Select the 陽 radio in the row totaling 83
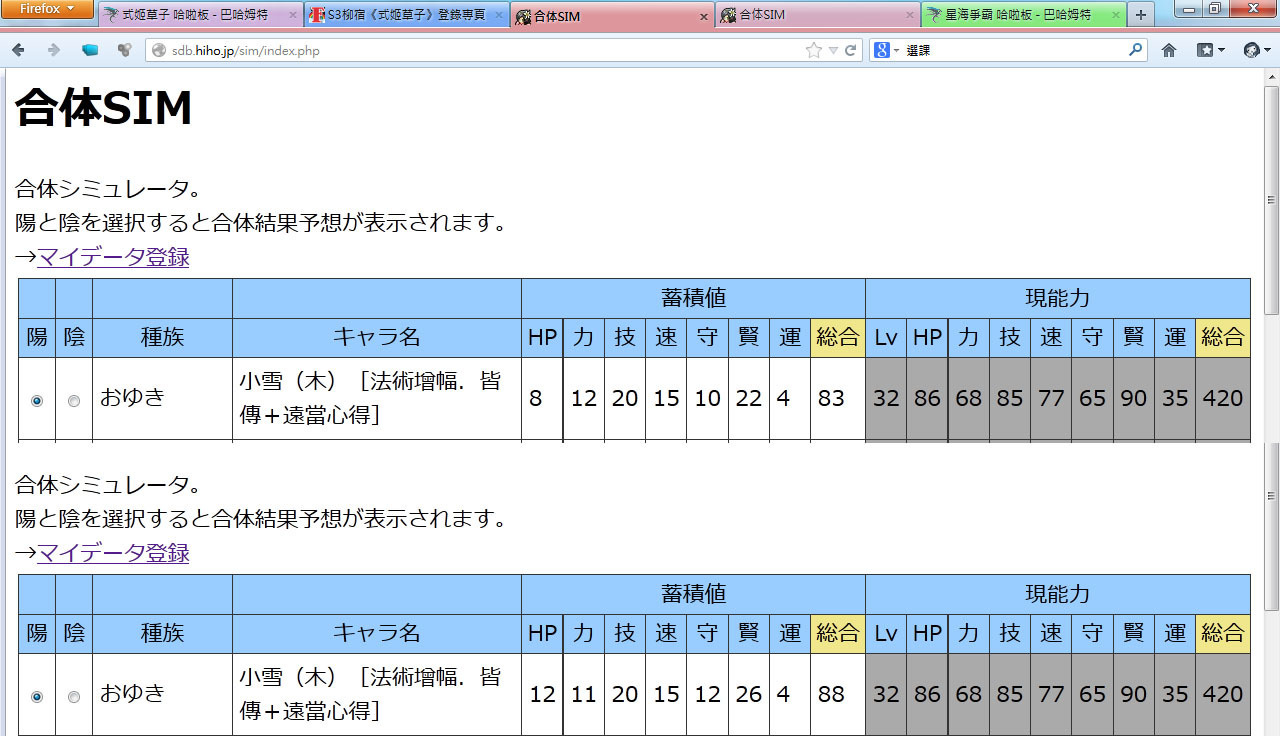The height and width of the screenshot is (736, 1280). click(x=37, y=400)
